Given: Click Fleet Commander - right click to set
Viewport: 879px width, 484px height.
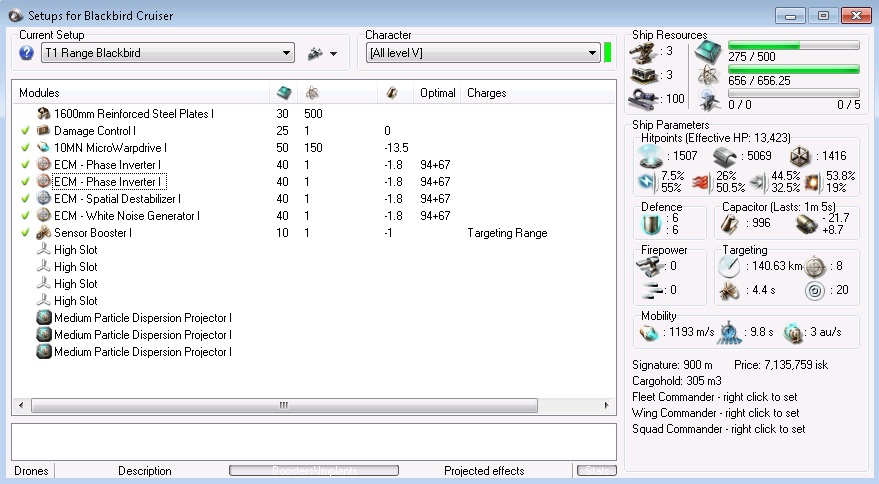Looking at the screenshot, I should pos(714,397).
